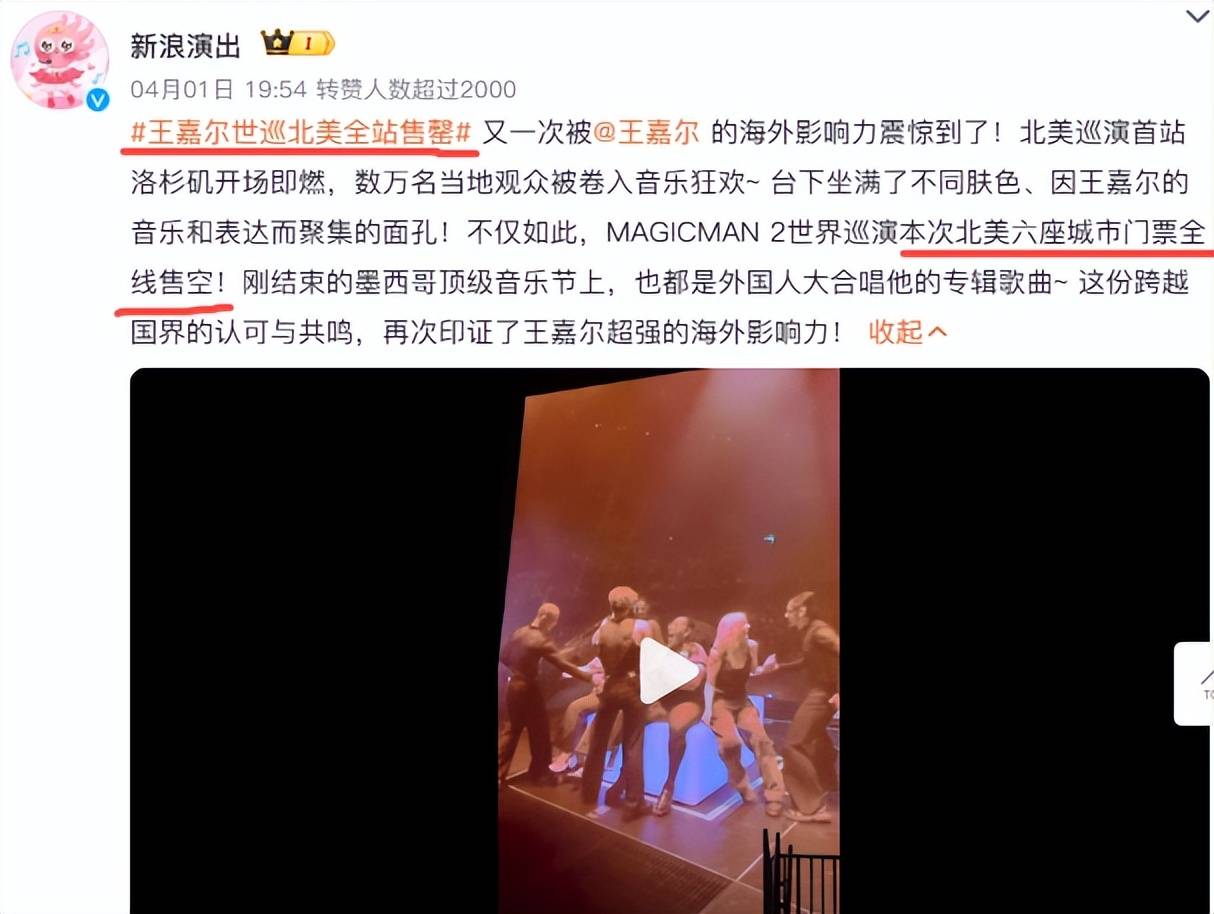Click the underlined 线售空 text

(172, 283)
